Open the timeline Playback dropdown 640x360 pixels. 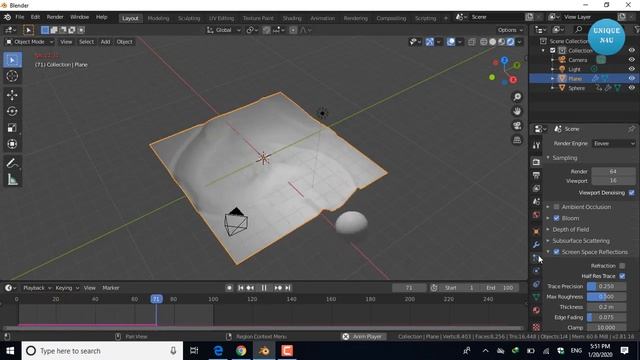(x=37, y=288)
